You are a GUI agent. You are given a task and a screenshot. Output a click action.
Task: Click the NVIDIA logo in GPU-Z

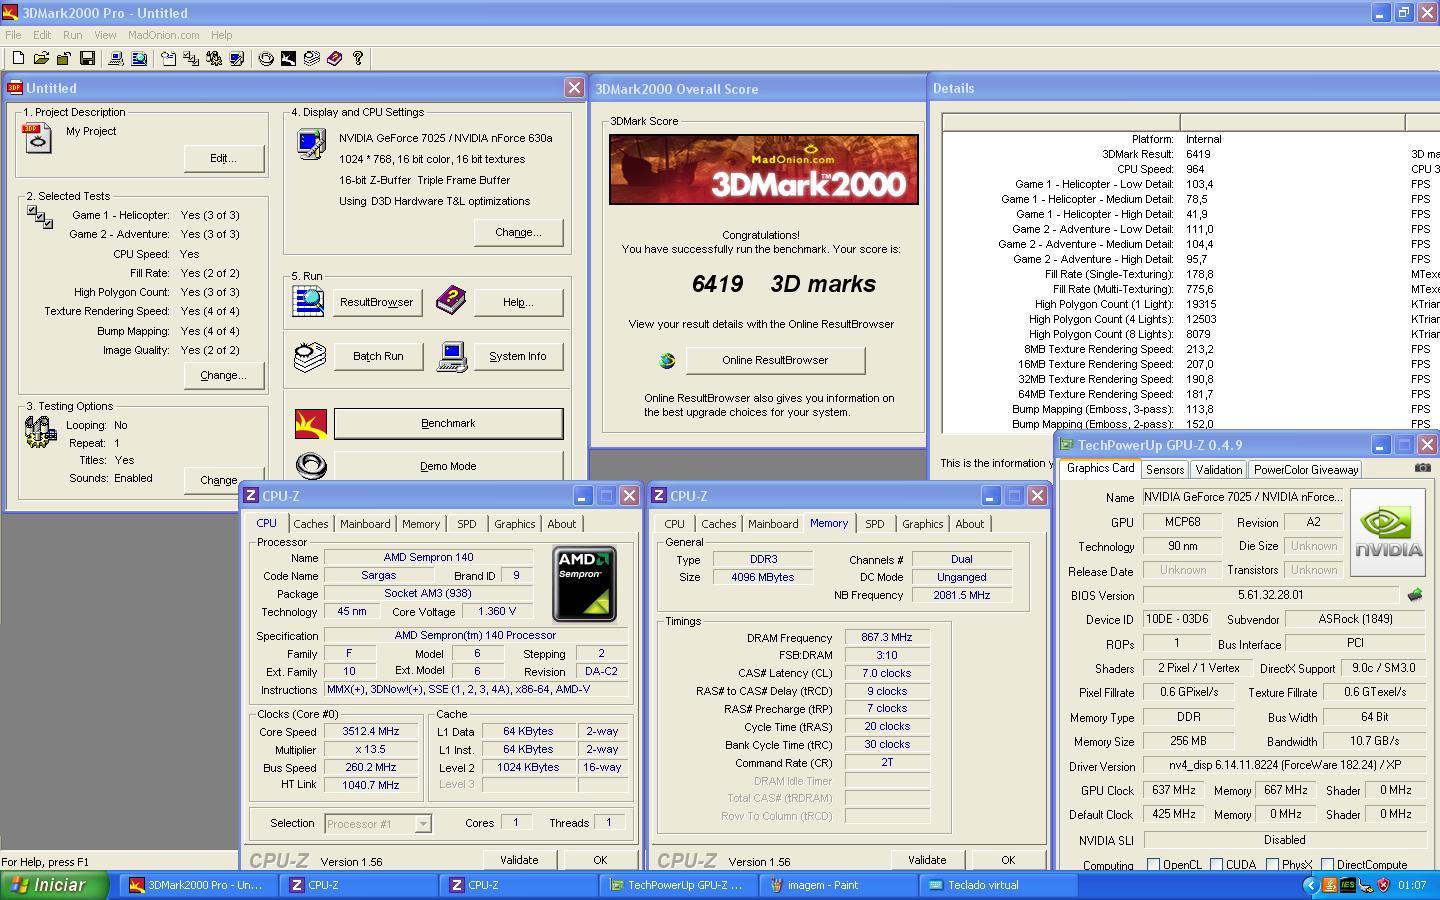point(1387,533)
